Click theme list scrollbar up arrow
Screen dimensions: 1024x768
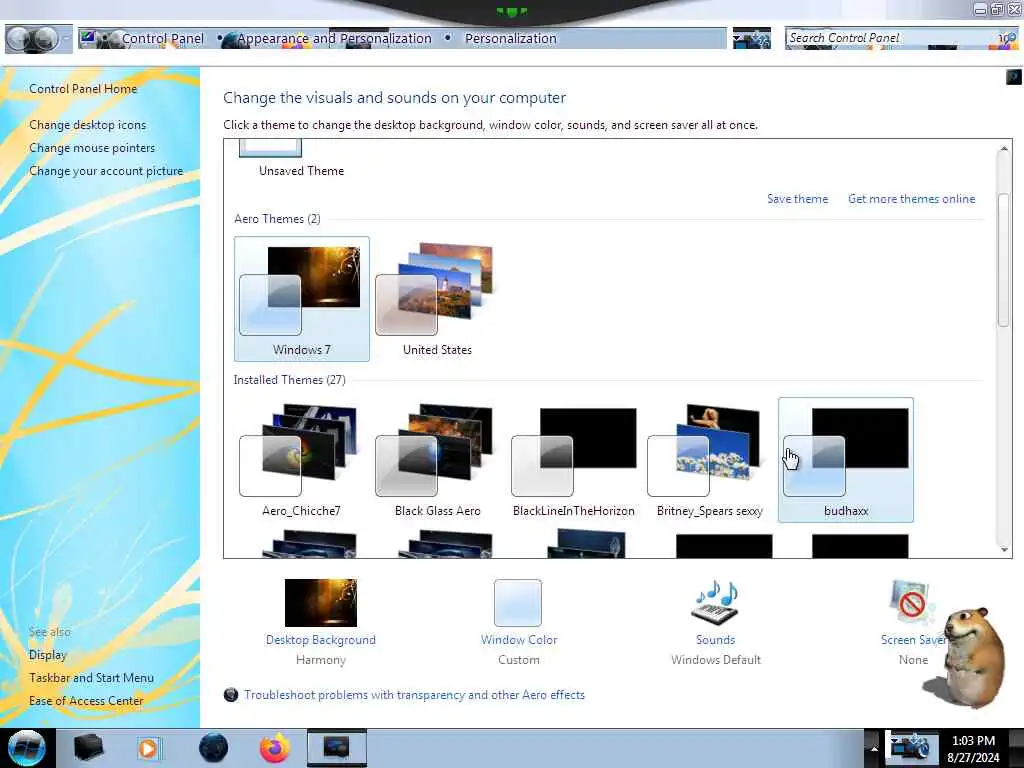tap(1004, 149)
